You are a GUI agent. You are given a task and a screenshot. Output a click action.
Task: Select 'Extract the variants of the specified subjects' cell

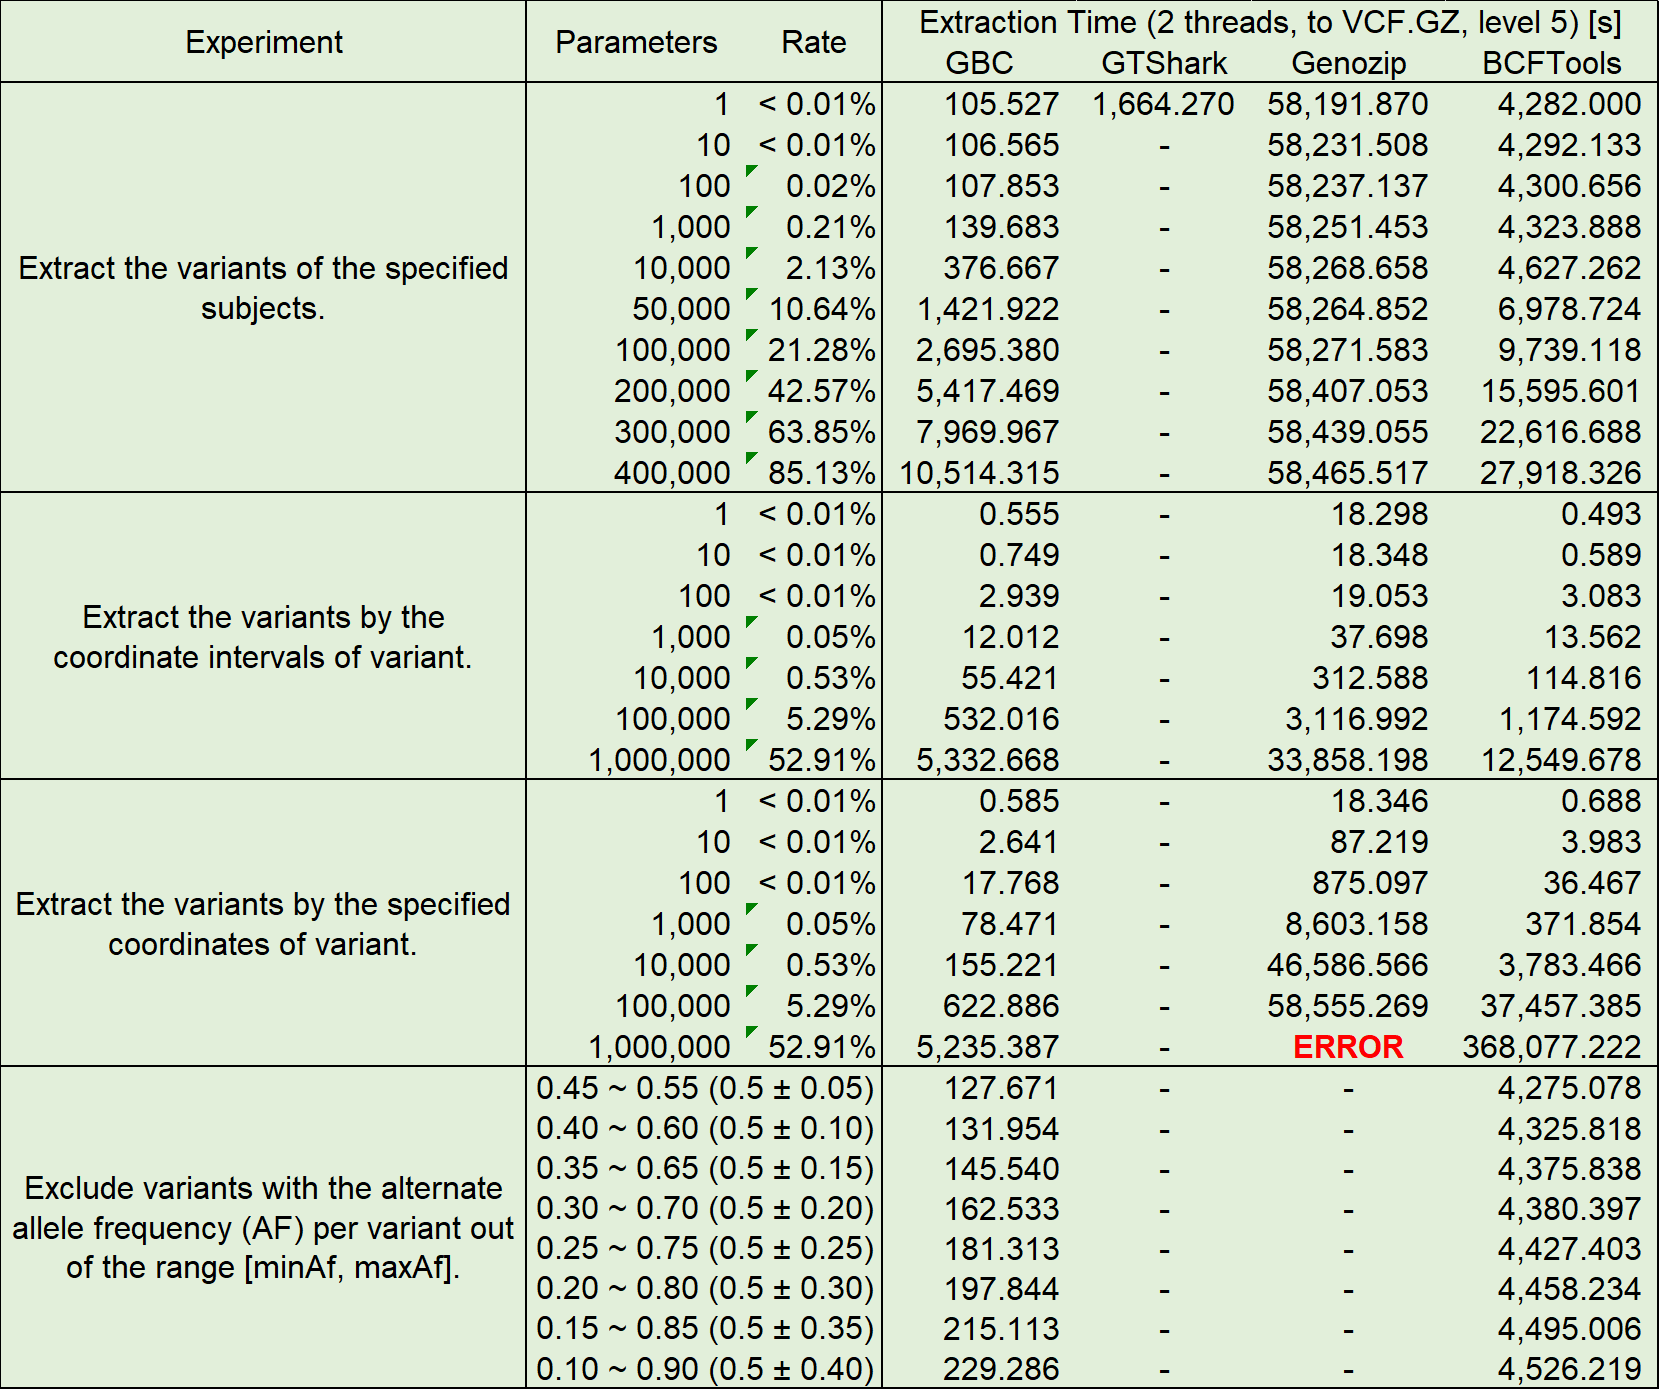click(x=264, y=288)
